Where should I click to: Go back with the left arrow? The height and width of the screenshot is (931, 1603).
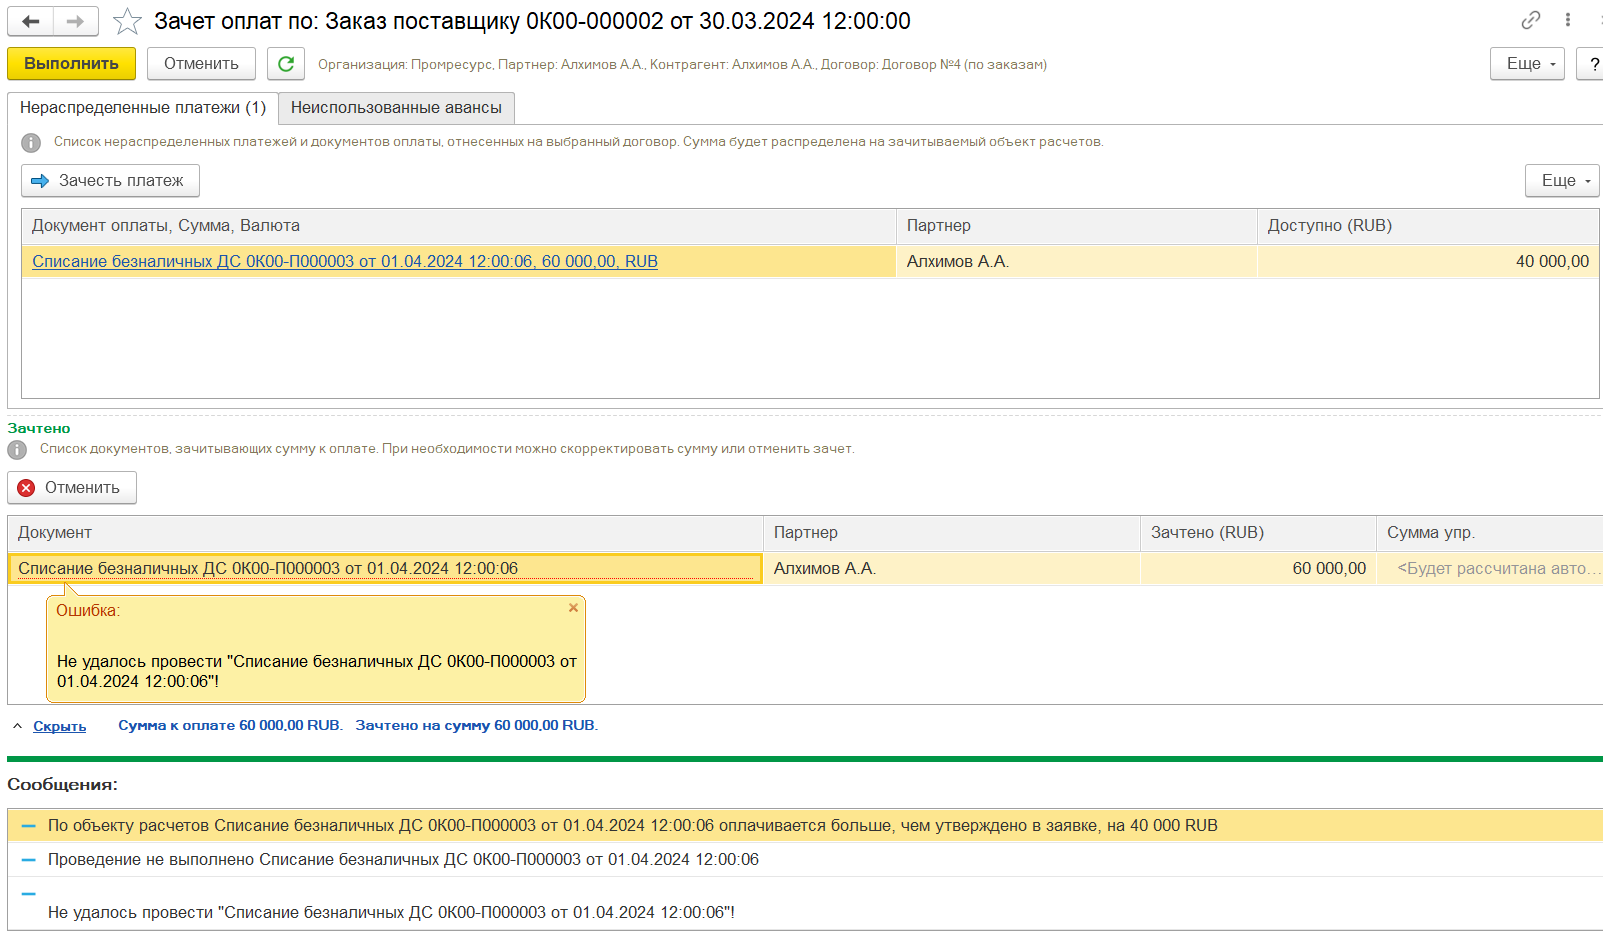click(x=31, y=21)
